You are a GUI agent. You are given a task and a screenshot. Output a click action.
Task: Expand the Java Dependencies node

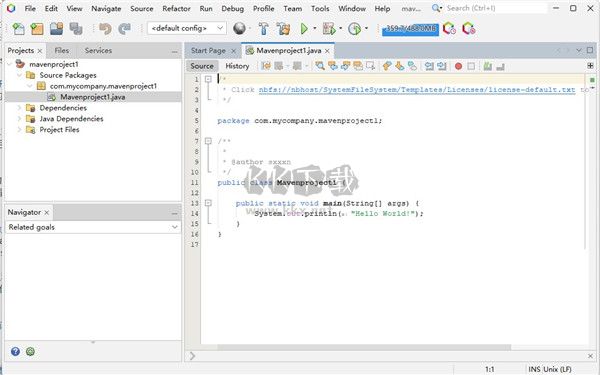(19, 119)
